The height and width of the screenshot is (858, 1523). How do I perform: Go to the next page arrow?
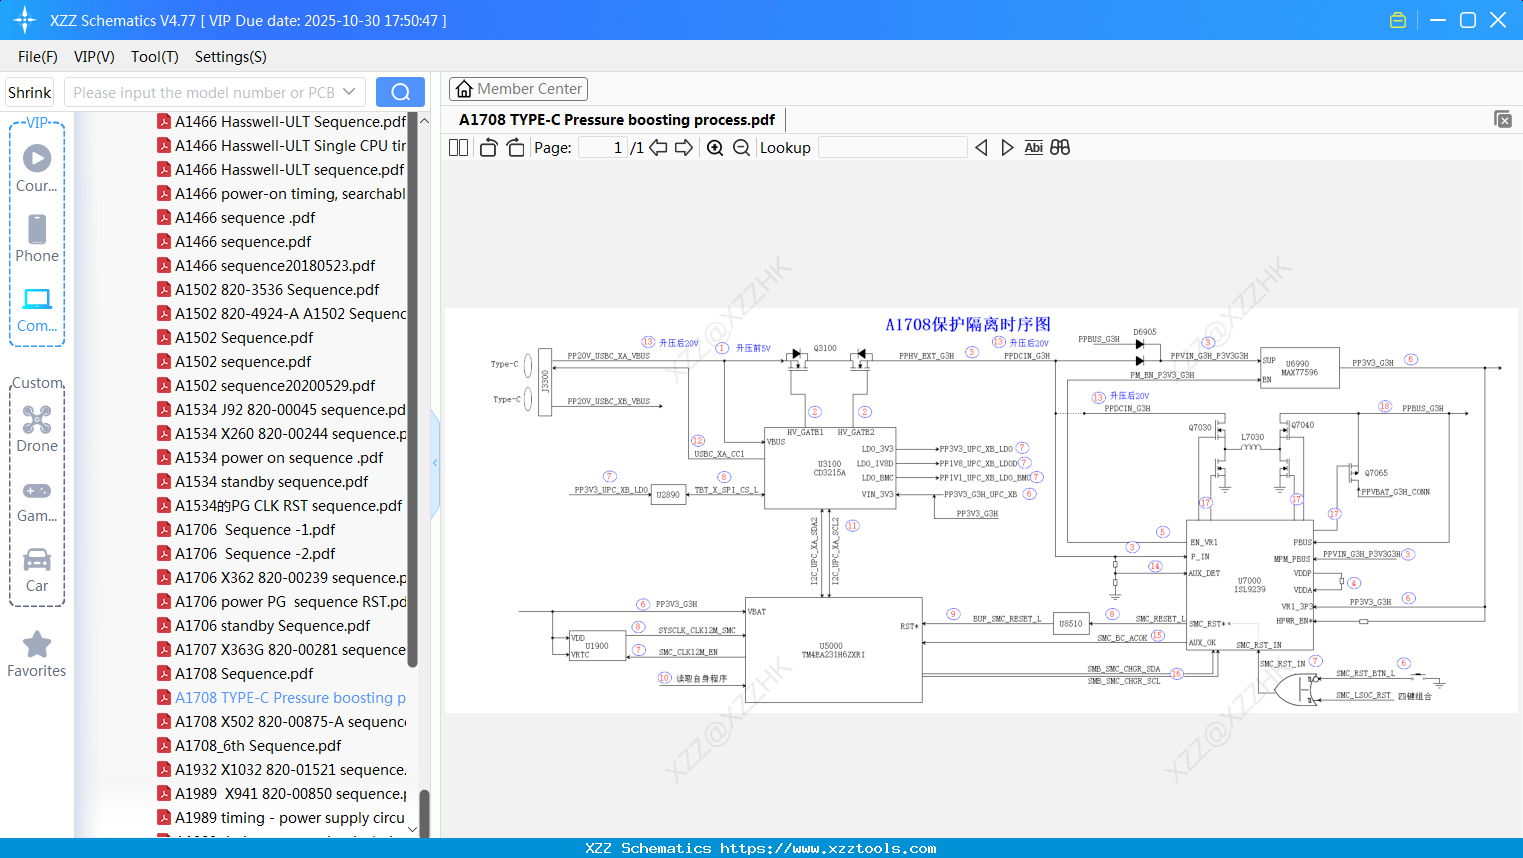(684, 147)
